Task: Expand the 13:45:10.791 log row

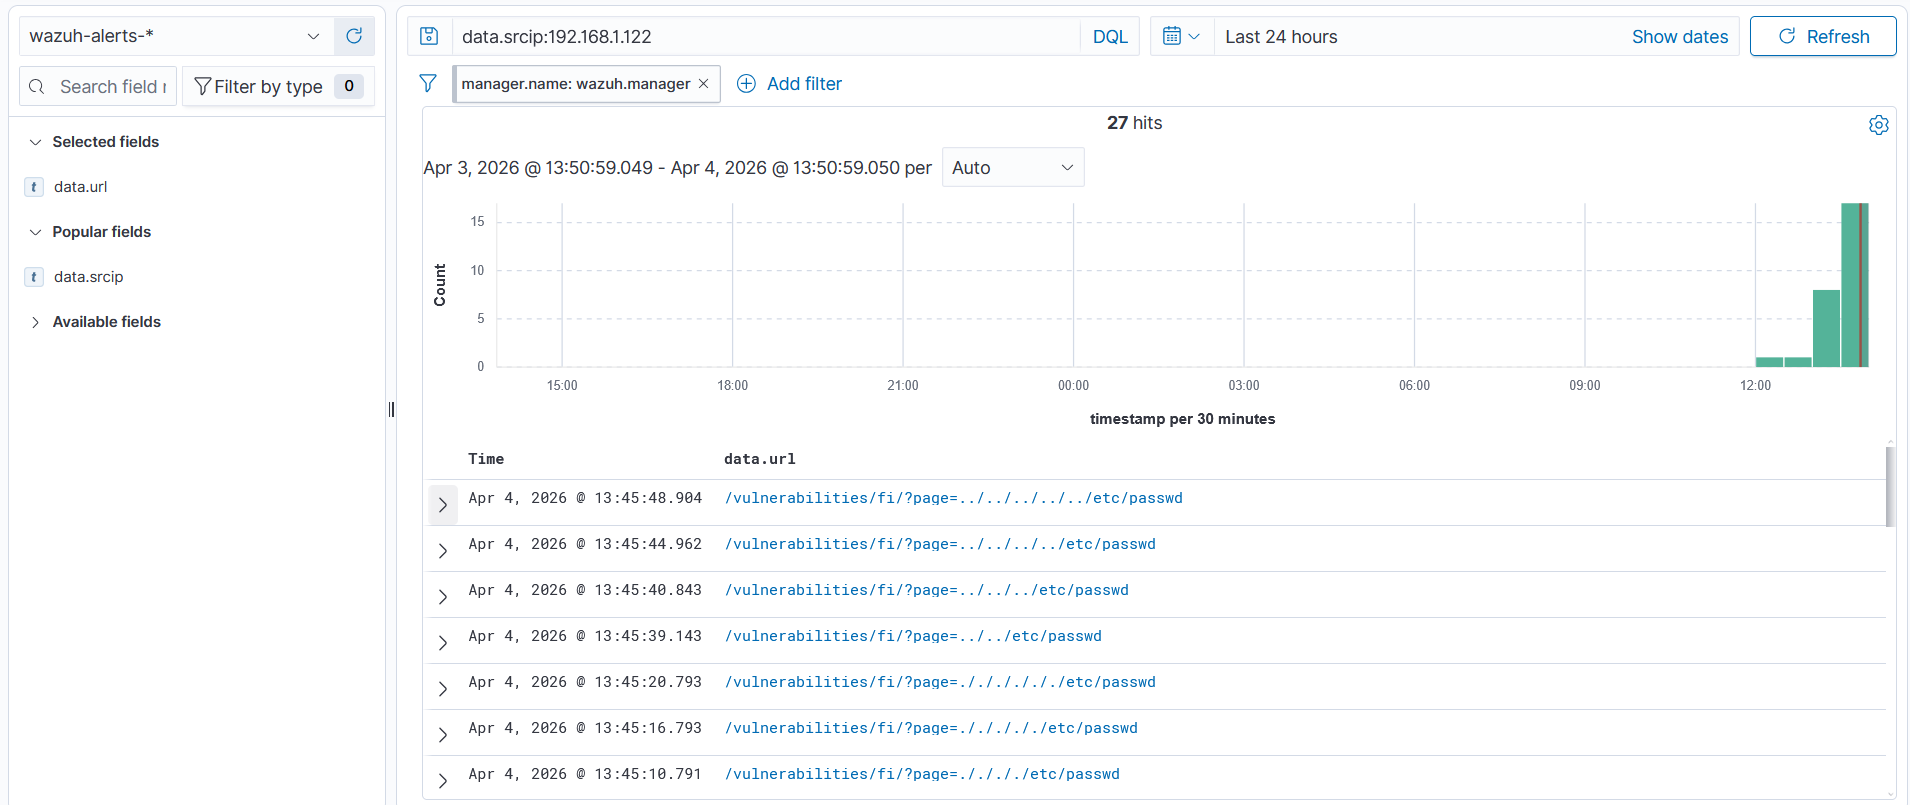Action: [x=443, y=781]
